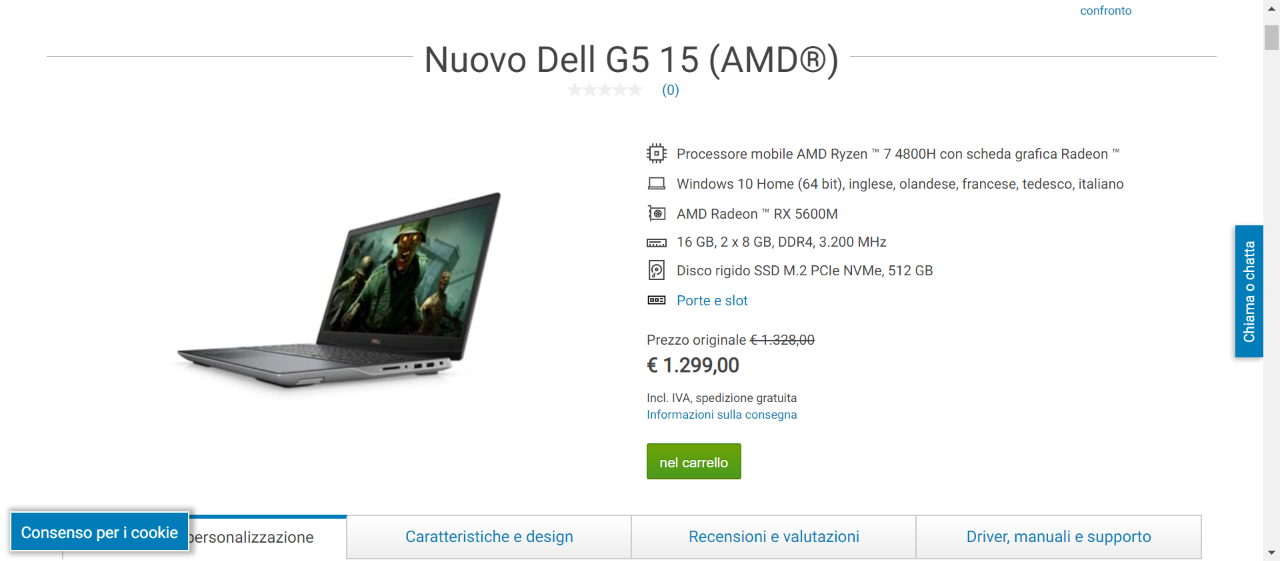
Task: Add laptop with nel carrello button
Action: (x=694, y=462)
